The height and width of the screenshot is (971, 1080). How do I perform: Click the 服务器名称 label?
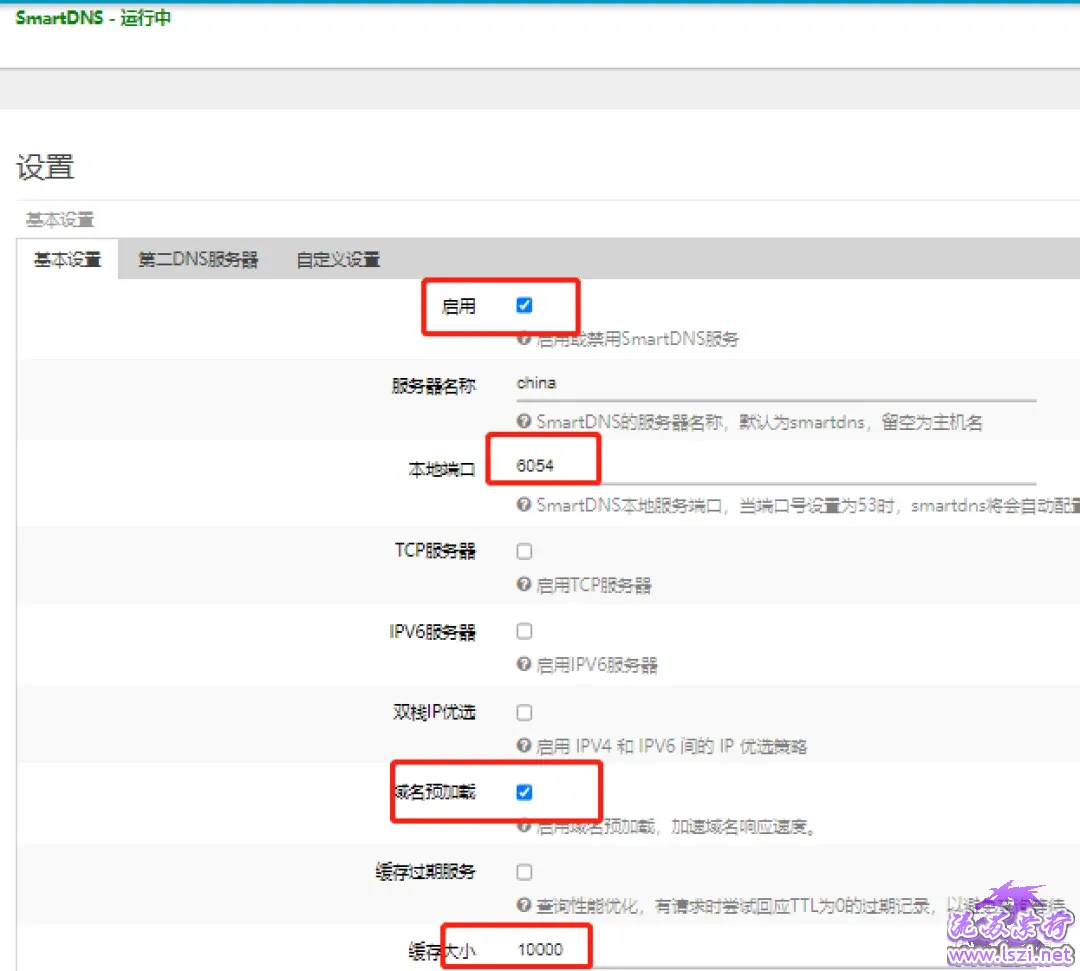coord(433,386)
